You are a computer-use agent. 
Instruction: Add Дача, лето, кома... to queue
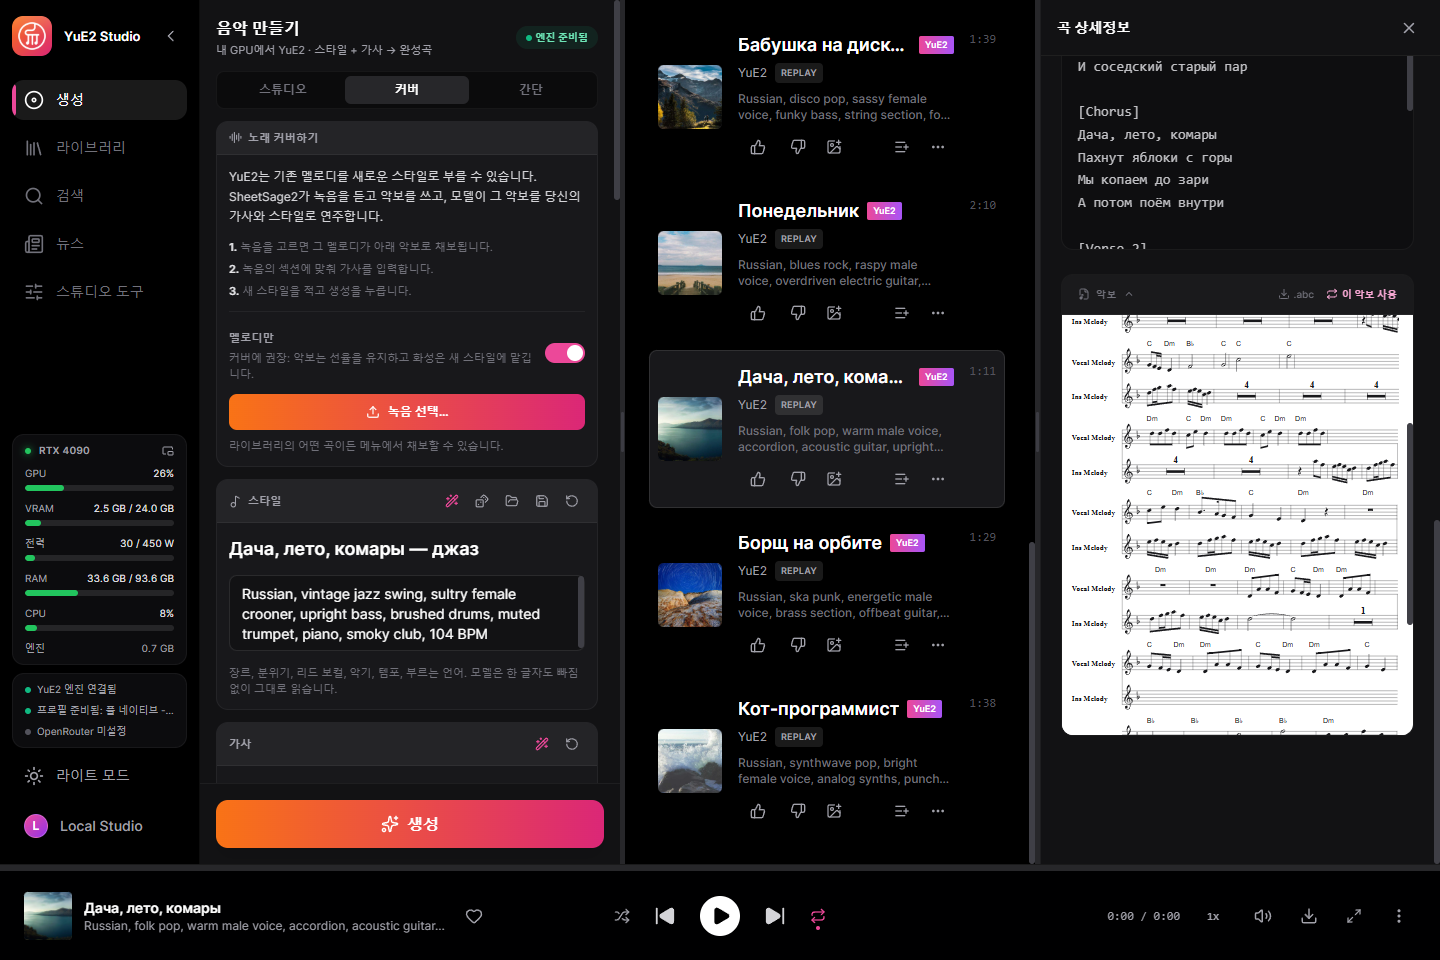point(901,479)
